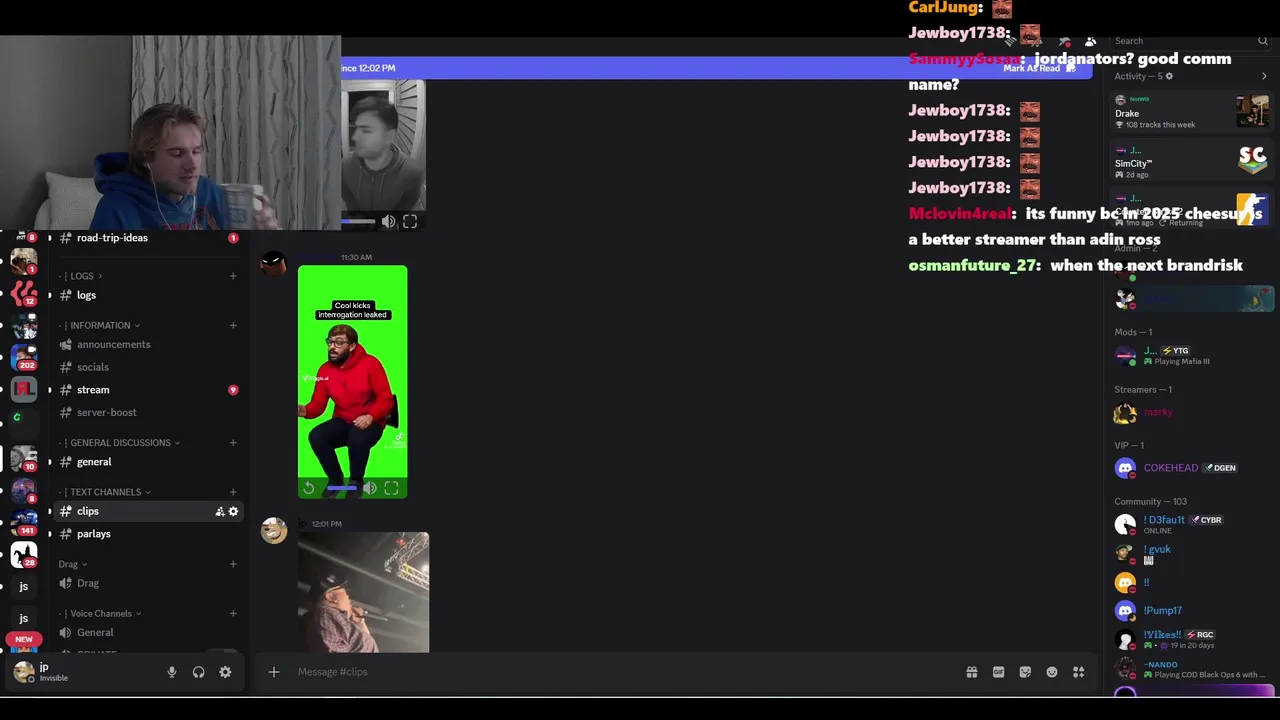This screenshot has width=1280, height=720.
Task: Open member COKEHEAD in VIP list
Action: click(1191, 468)
